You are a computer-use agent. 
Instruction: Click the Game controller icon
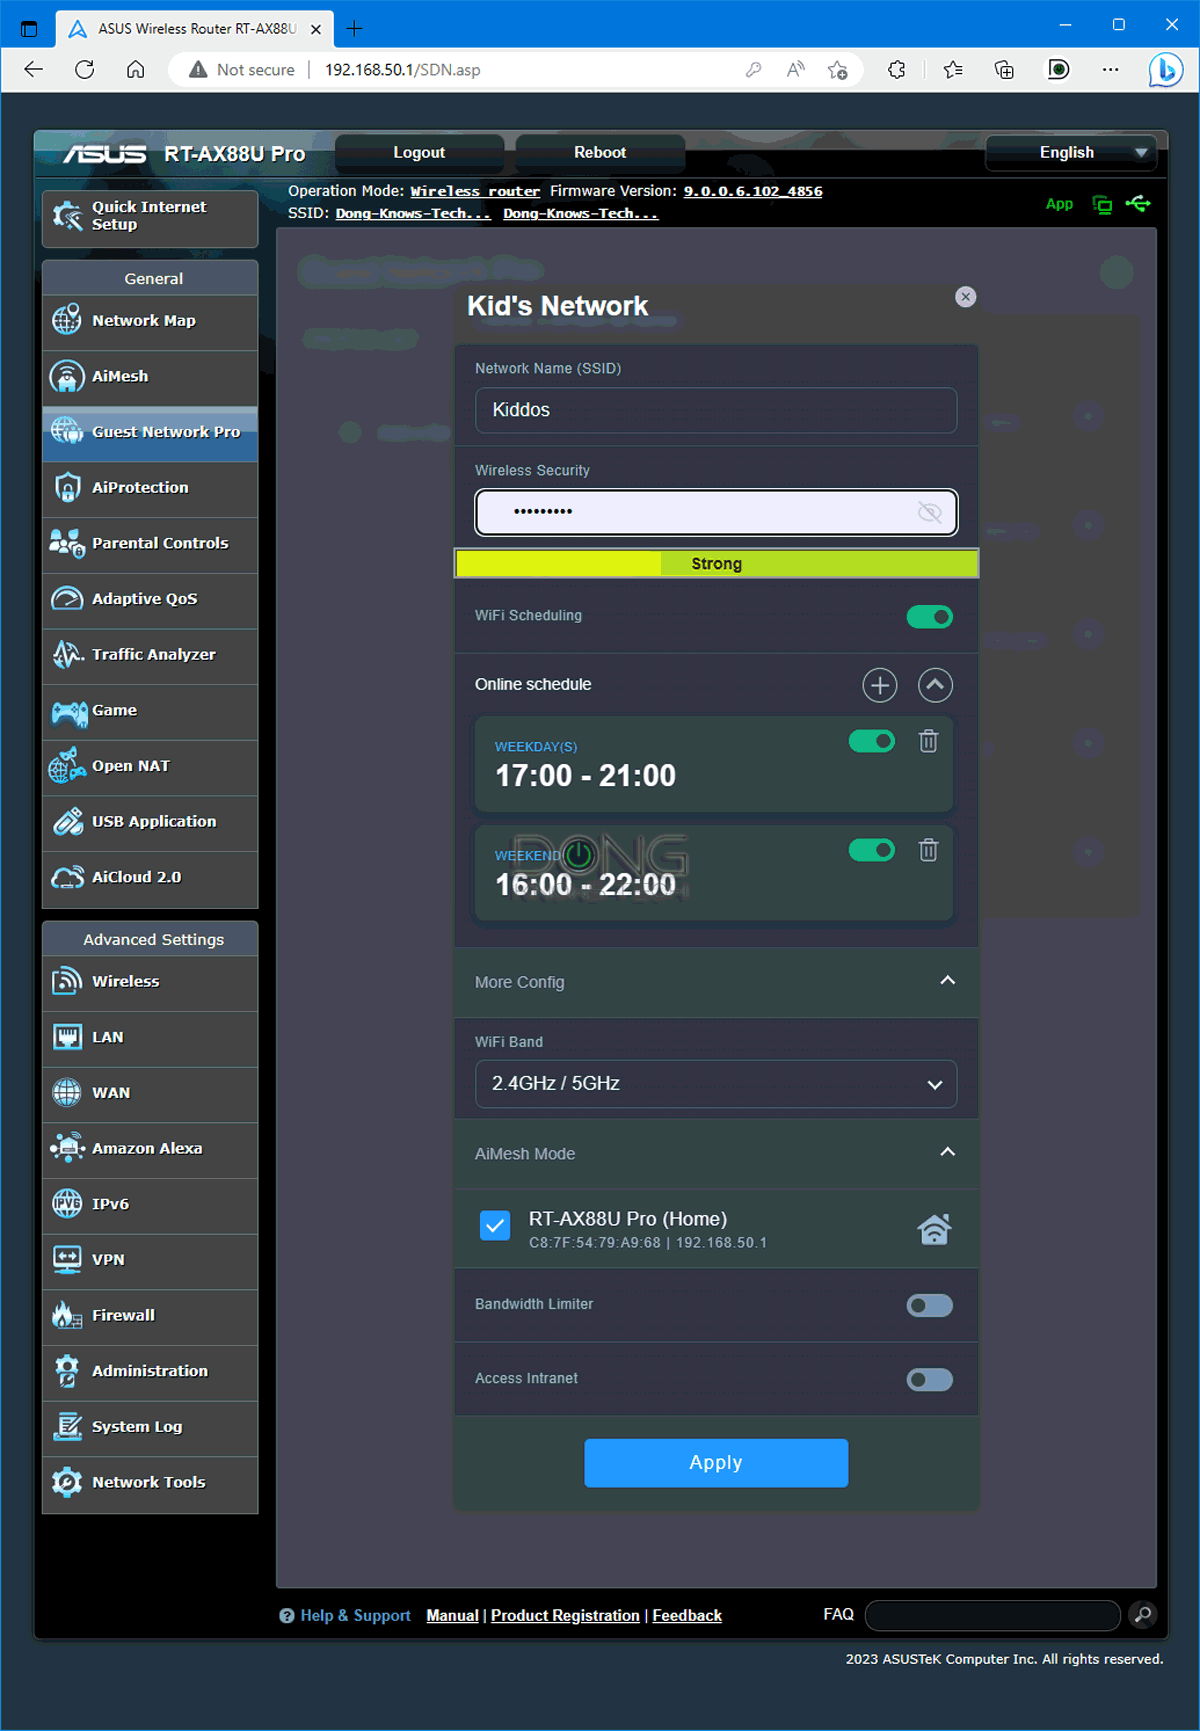pyautogui.click(x=69, y=711)
